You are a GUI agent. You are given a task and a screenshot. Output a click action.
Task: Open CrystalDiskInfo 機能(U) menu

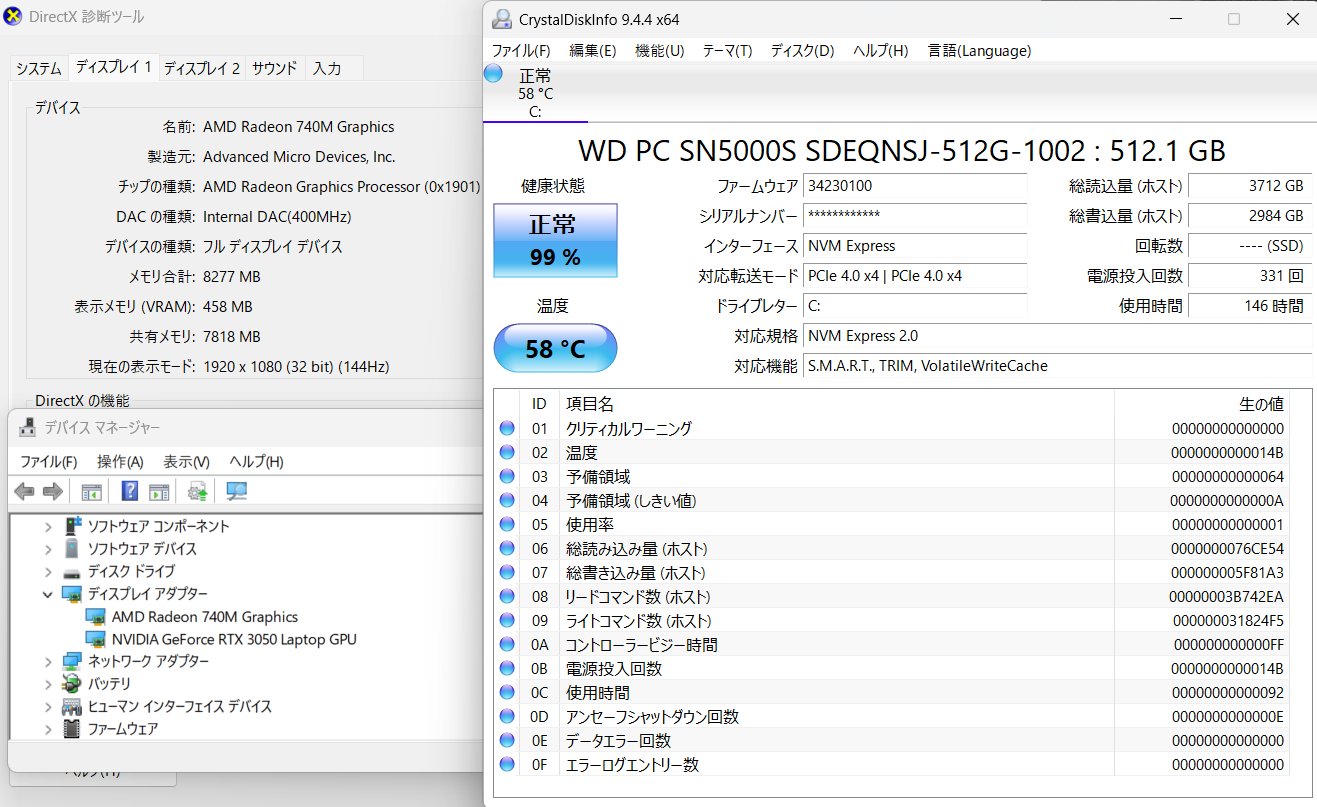(x=660, y=50)
